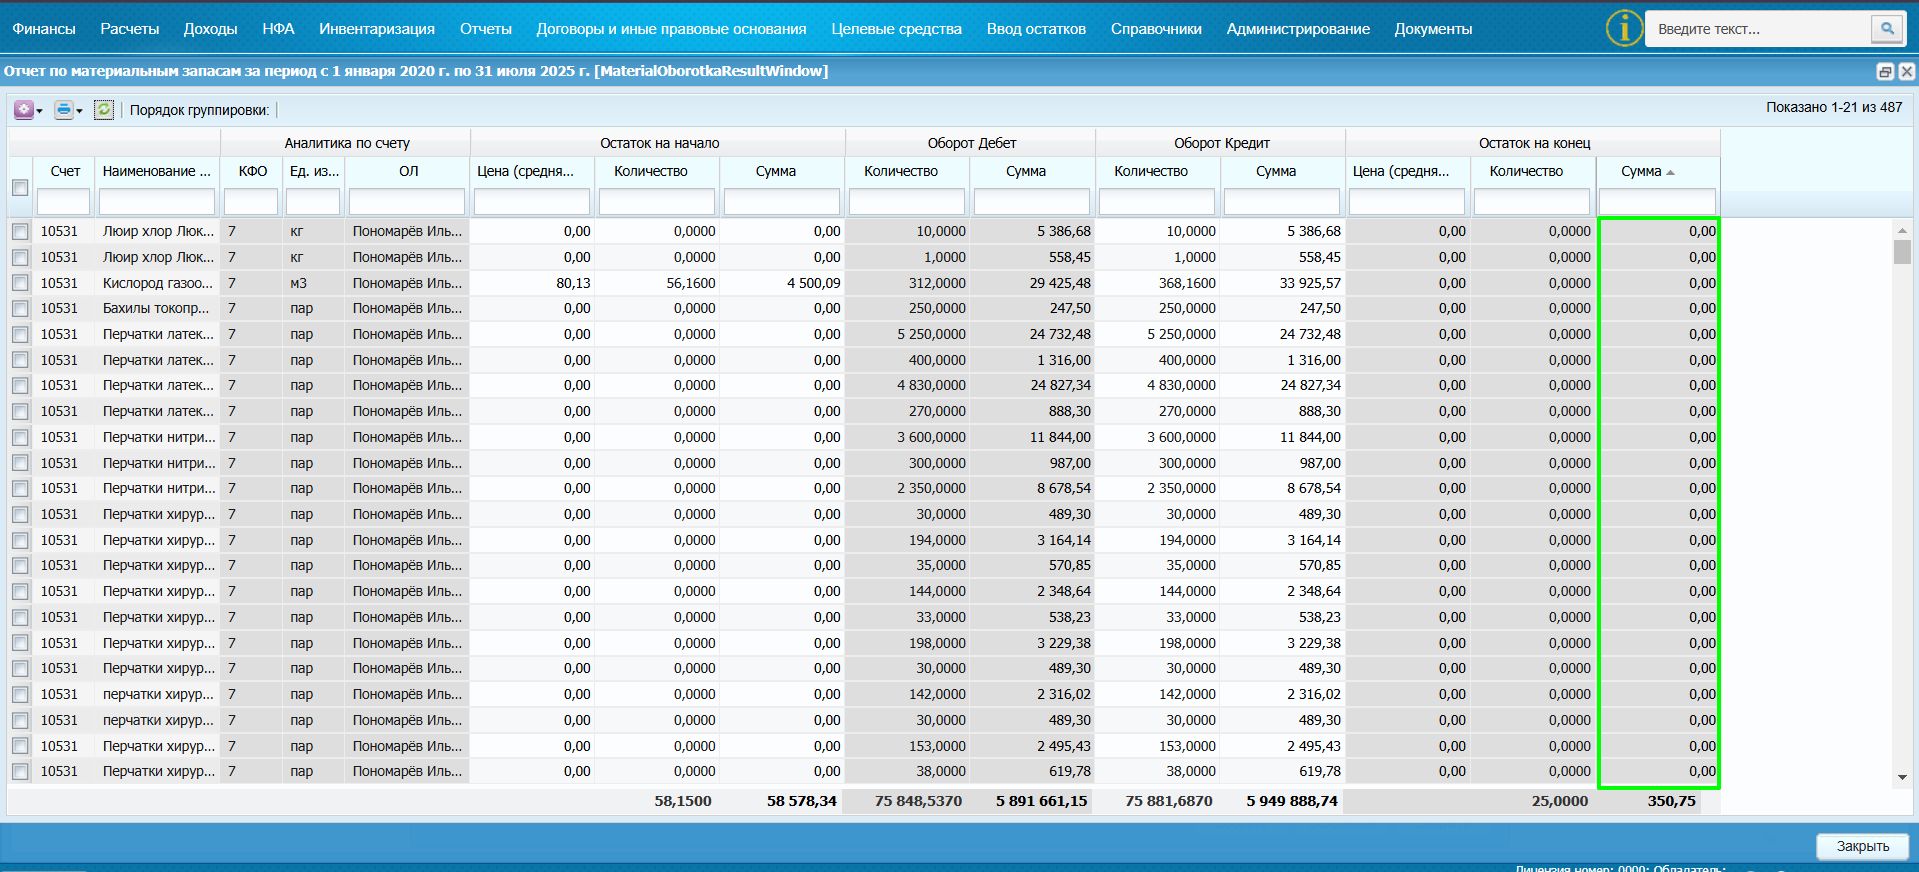Open the Инвентаризация menu
This screenshot has width=1919, height=872.
[x=377, y=29]
